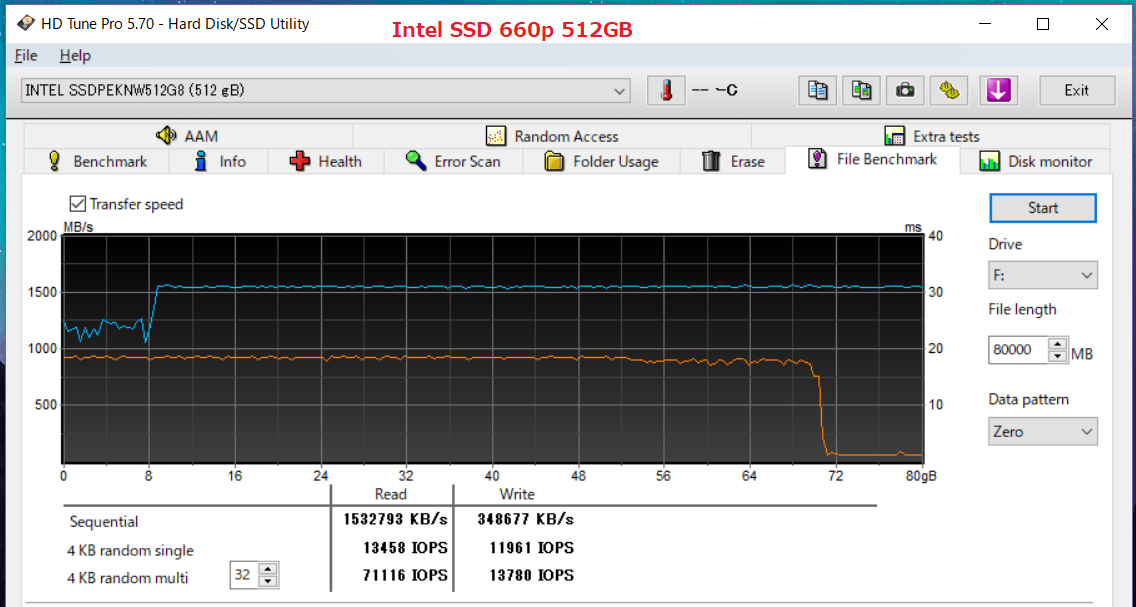
Task: Click the 4 KB random single label
Action: pos(130,551)
